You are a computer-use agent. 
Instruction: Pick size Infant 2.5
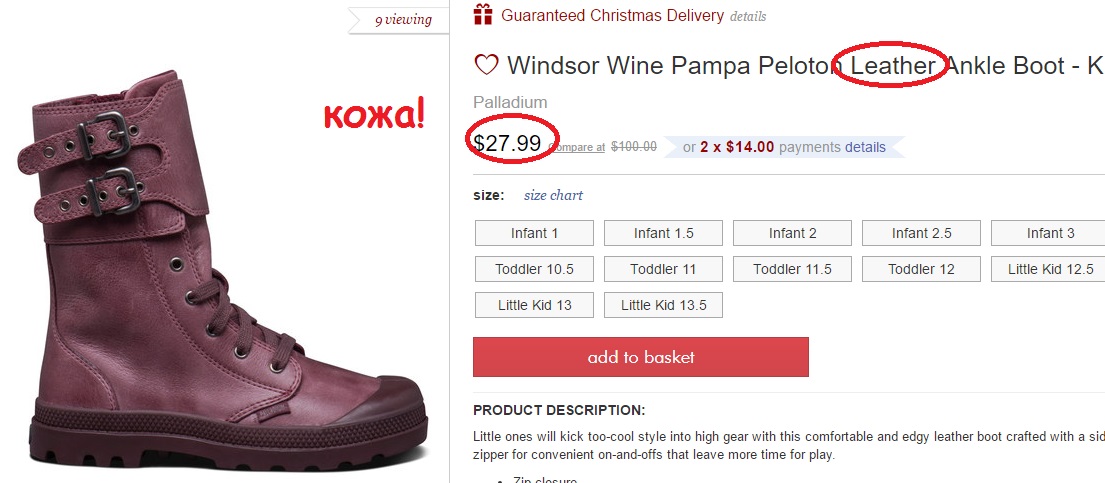[921, 233]
